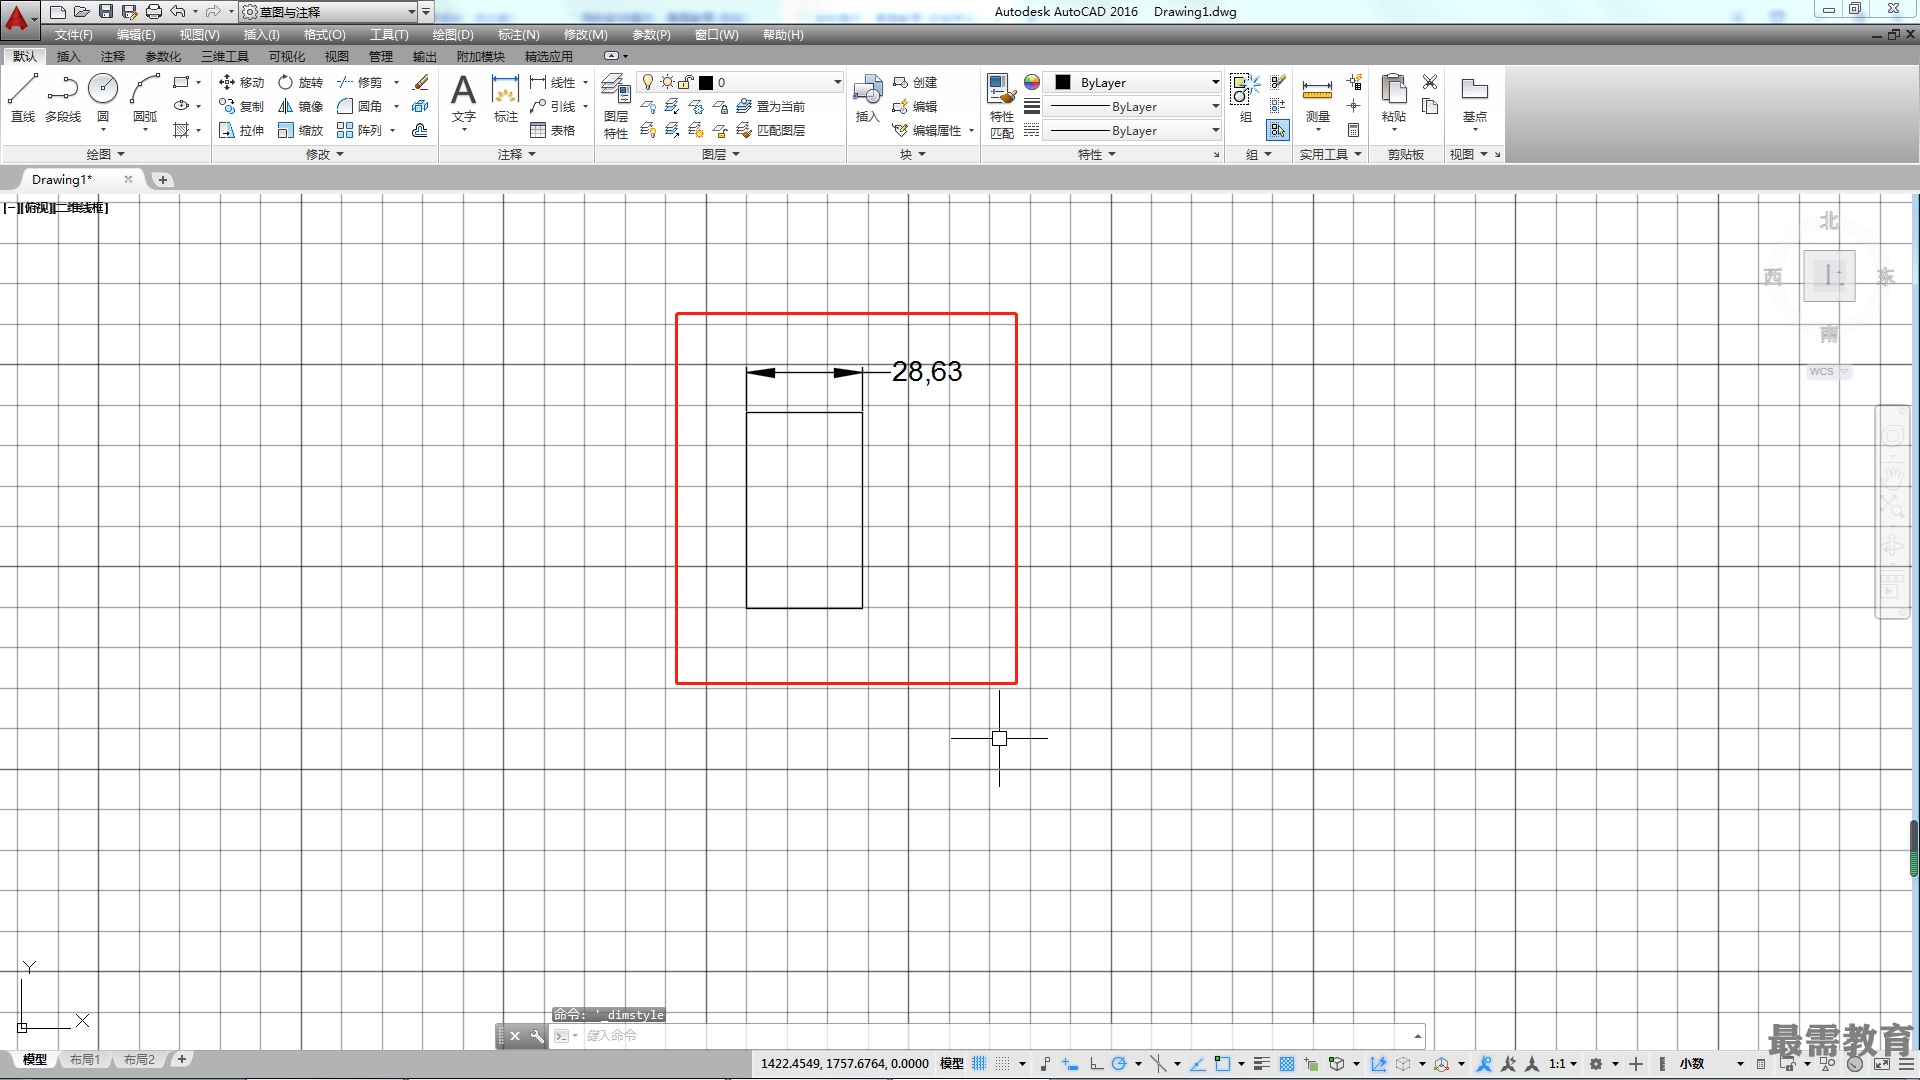The height and width of the screenshot is (1080, 1920).
Task: Choose the Scale (缩放) command
Action: point(300,130)
